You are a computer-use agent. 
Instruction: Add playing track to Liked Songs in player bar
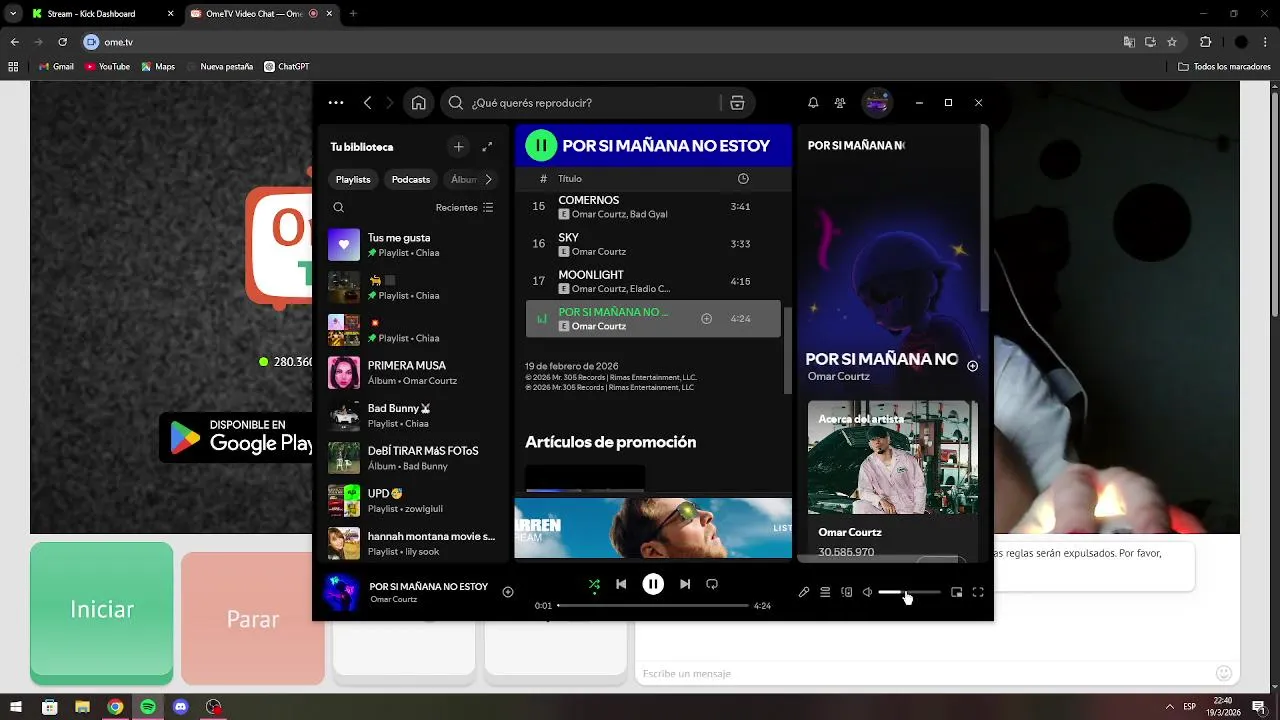point(508,592)
